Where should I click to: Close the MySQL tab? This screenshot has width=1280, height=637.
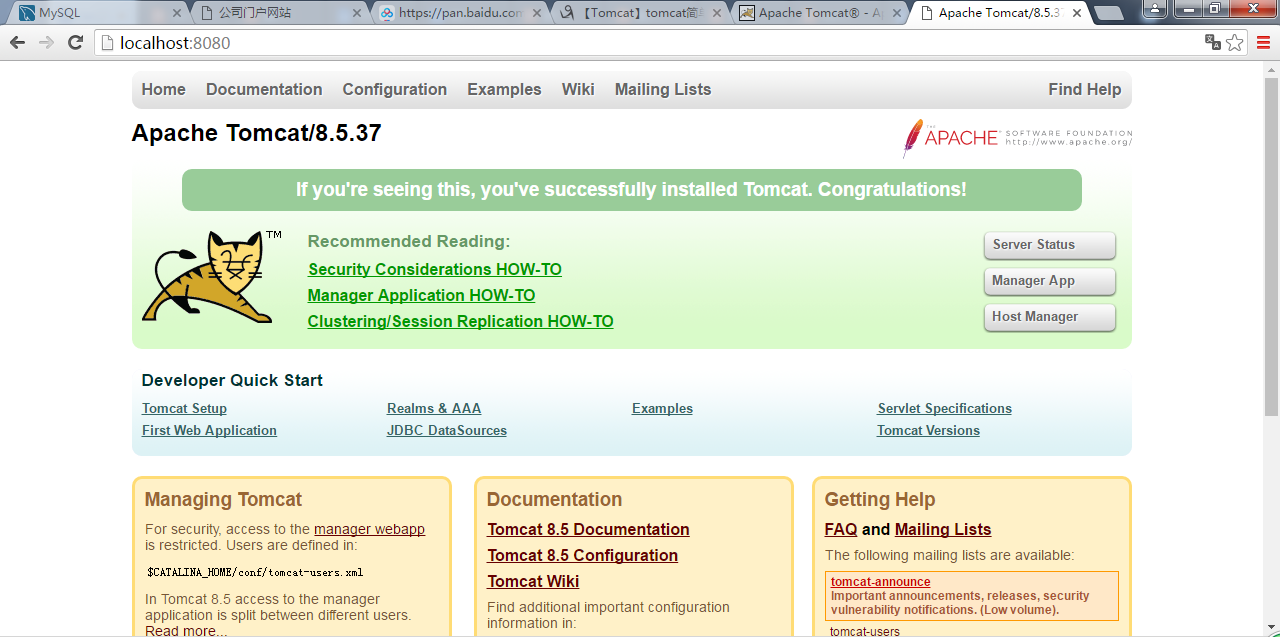[x=177, y=13]
